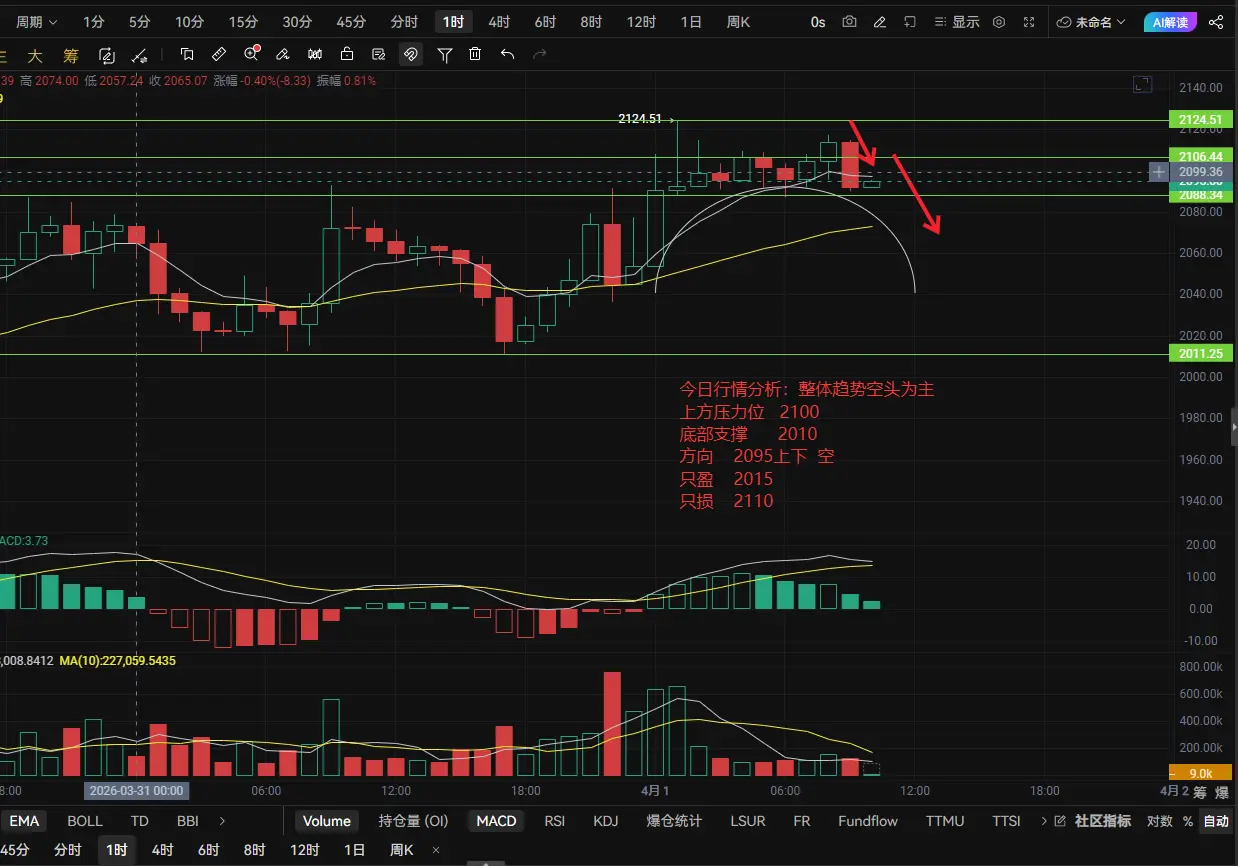
Task: Click the refresh-edit square icon
Action: point(107,55)
